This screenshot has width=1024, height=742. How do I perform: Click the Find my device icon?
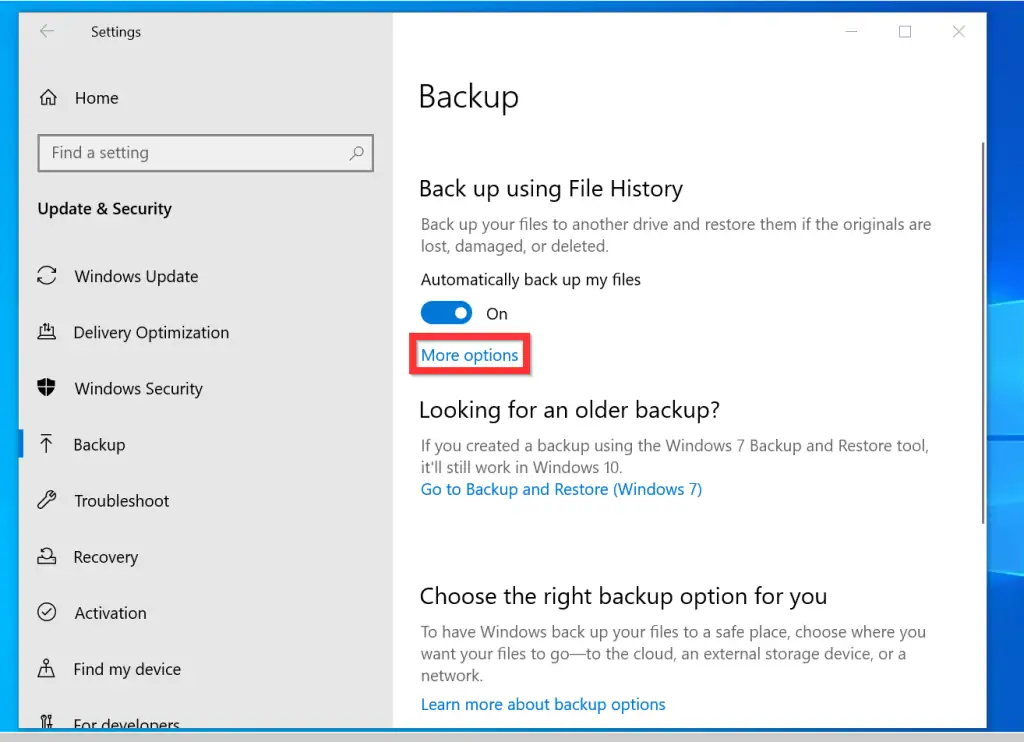tap(47, 668)
